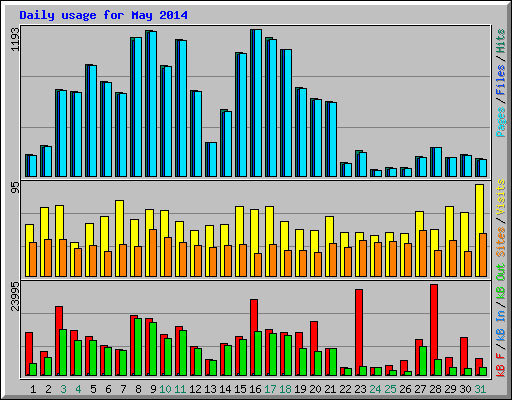Click the 1193 axis maximum label
Image resolution: width=512 pixels, height=400 pixels.
tap(15, 39)
